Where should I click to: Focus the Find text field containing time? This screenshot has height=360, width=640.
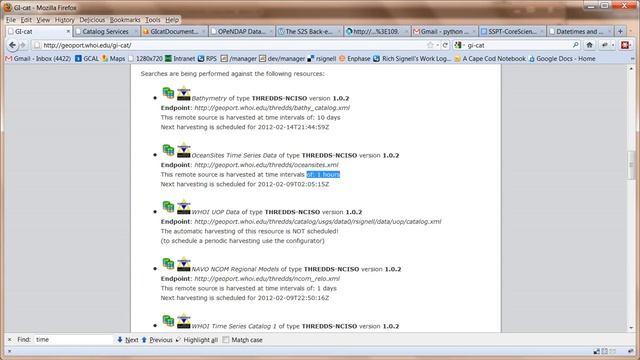[73, 340]
